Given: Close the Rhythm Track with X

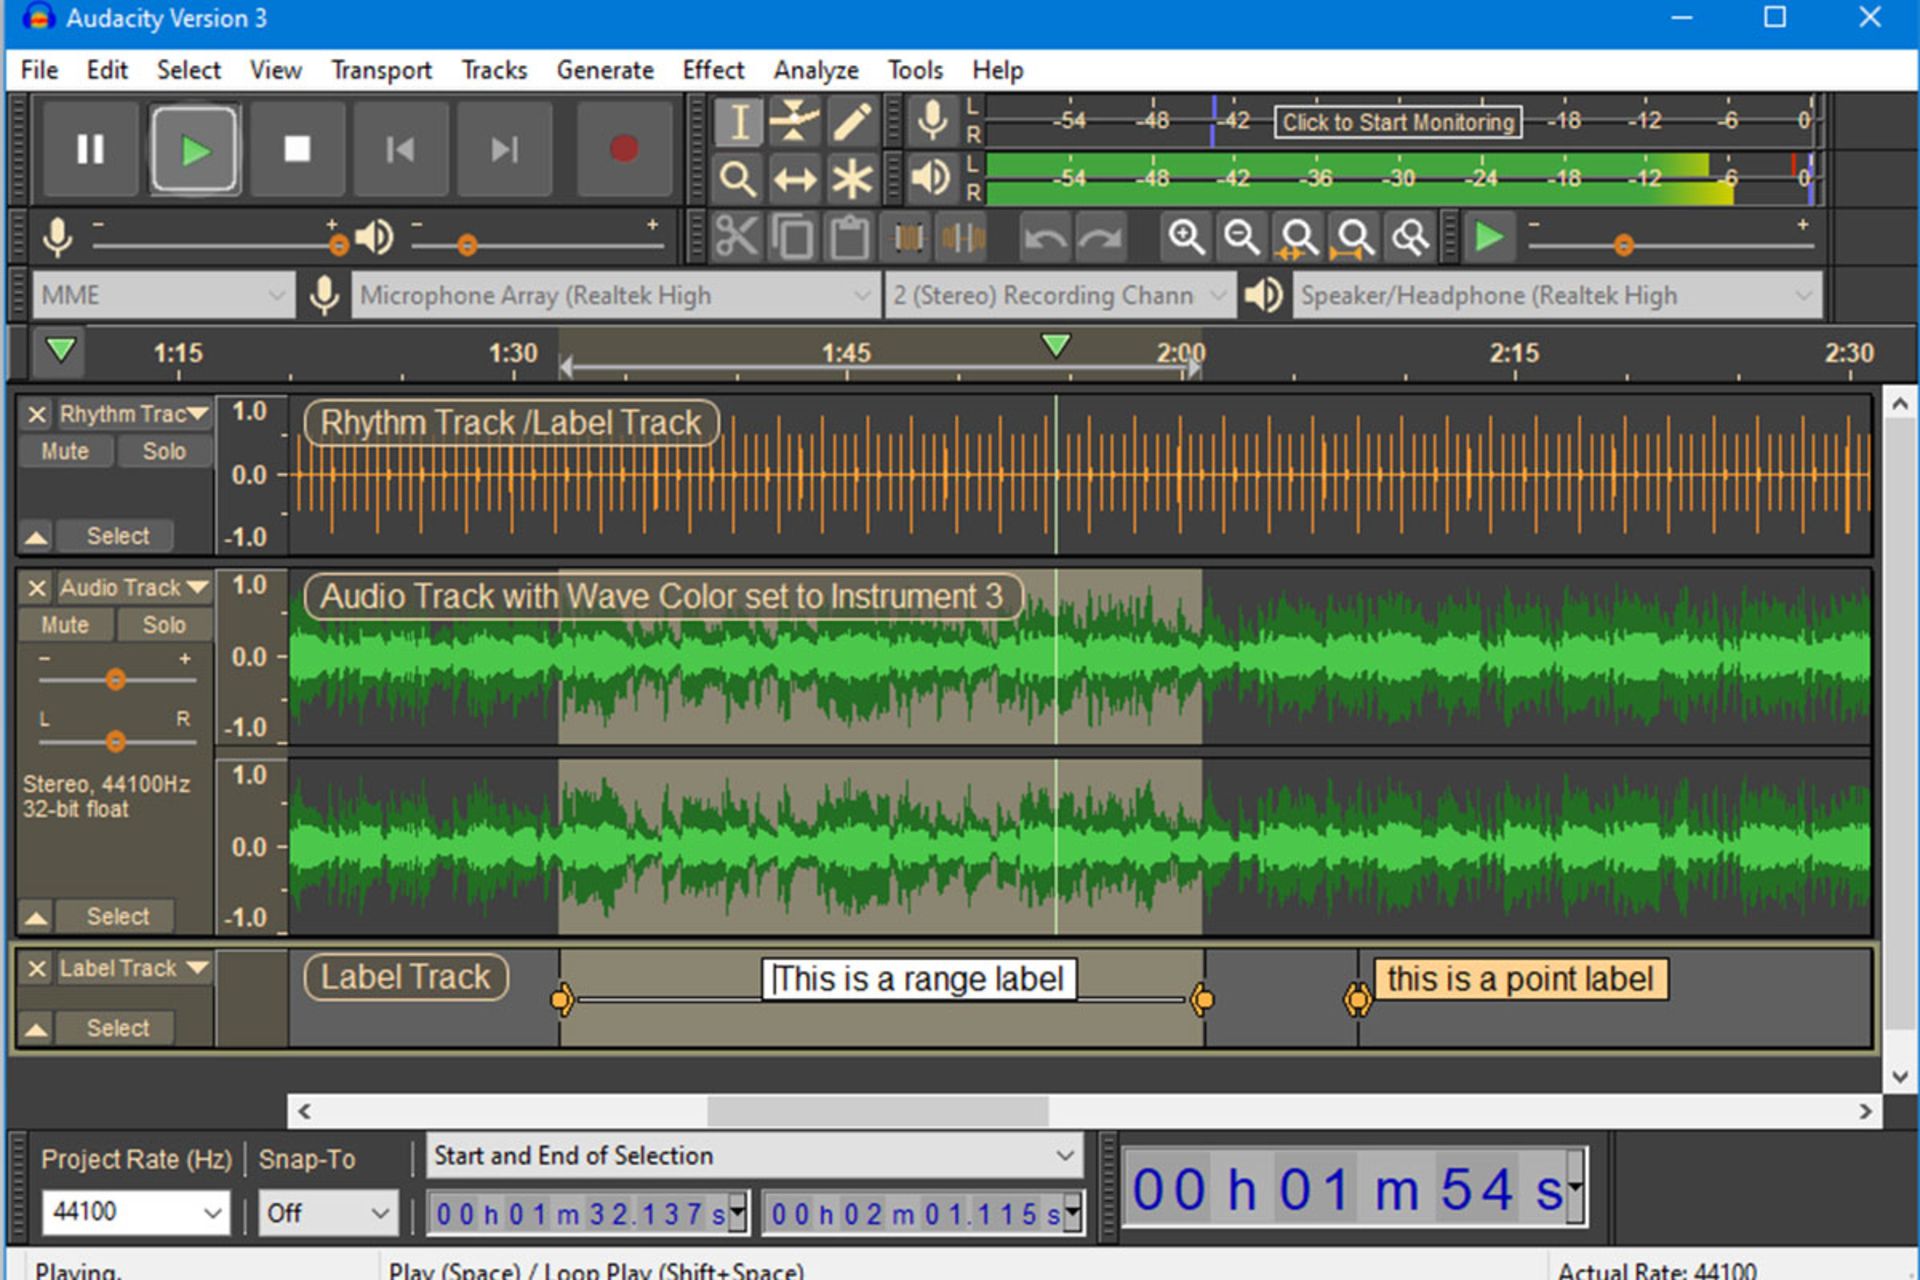Looking at the screenshot, I should (37, 414).
